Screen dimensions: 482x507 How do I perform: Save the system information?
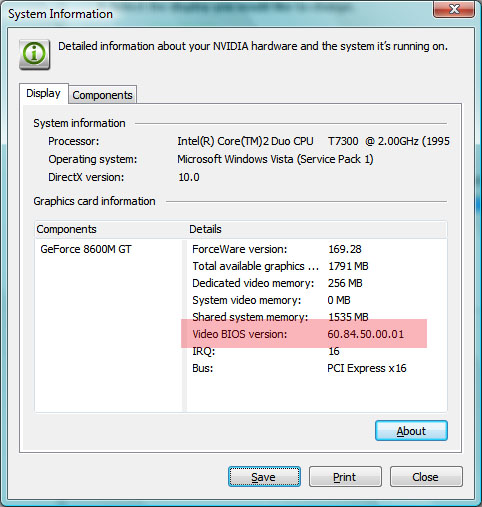(264, 477)
